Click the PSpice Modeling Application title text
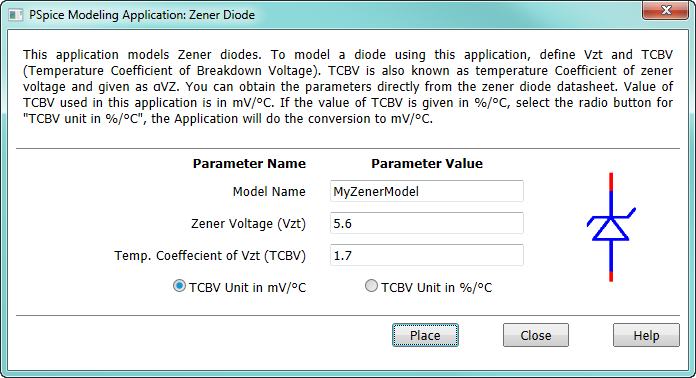 coord(142,15)
